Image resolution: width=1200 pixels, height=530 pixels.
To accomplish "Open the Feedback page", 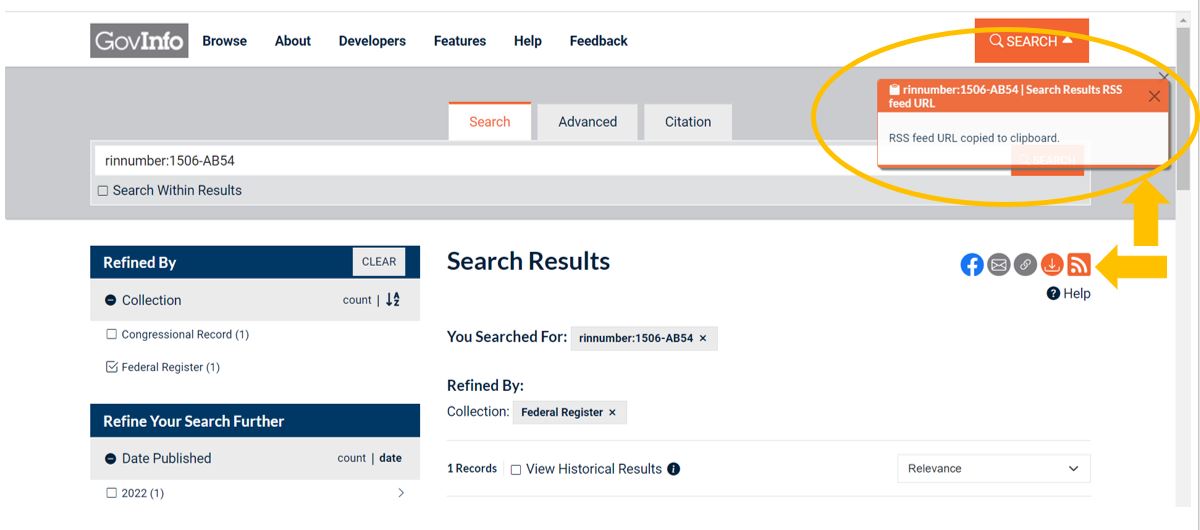I will point(599,41).
